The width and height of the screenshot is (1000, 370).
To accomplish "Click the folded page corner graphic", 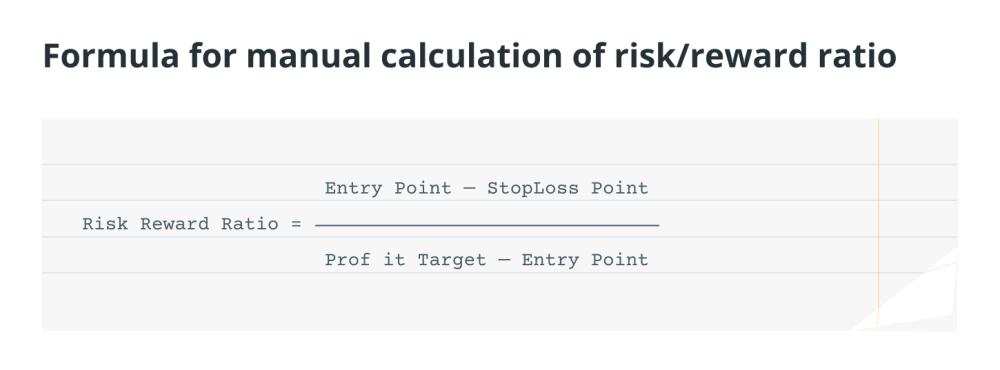I will pos(912,293).
